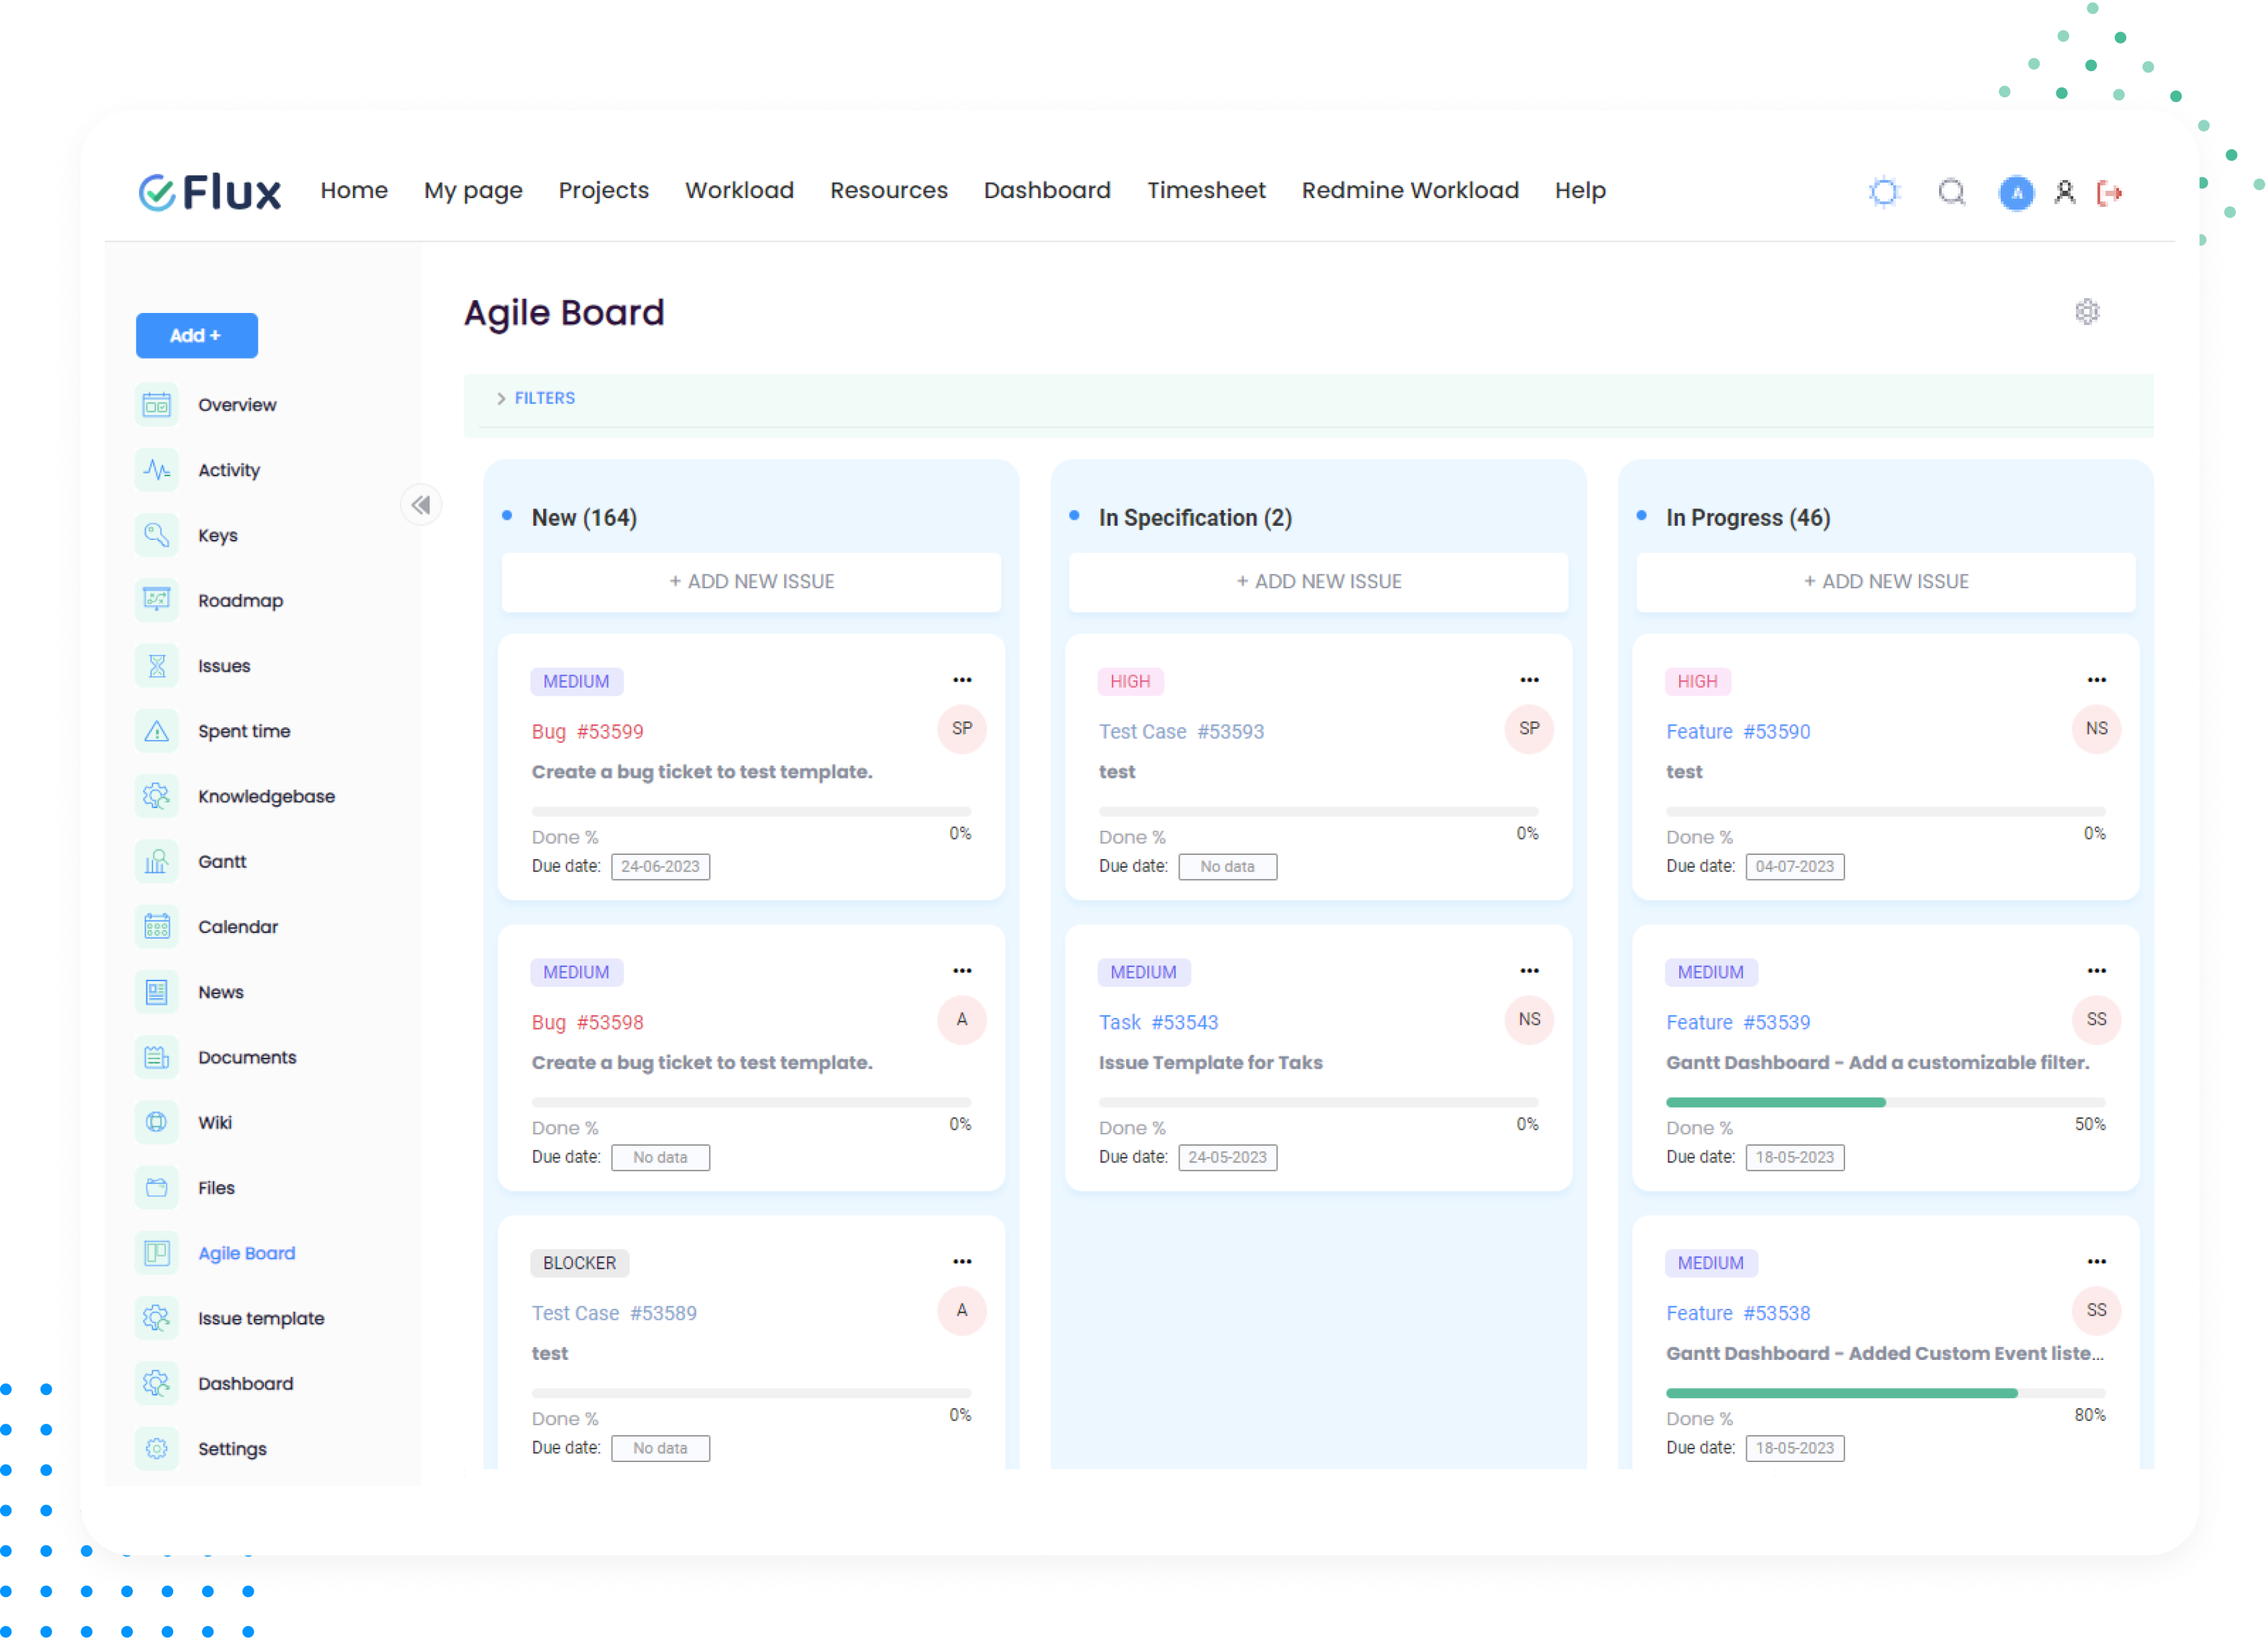Add new issue in In Specification column

pos(1318,582)
